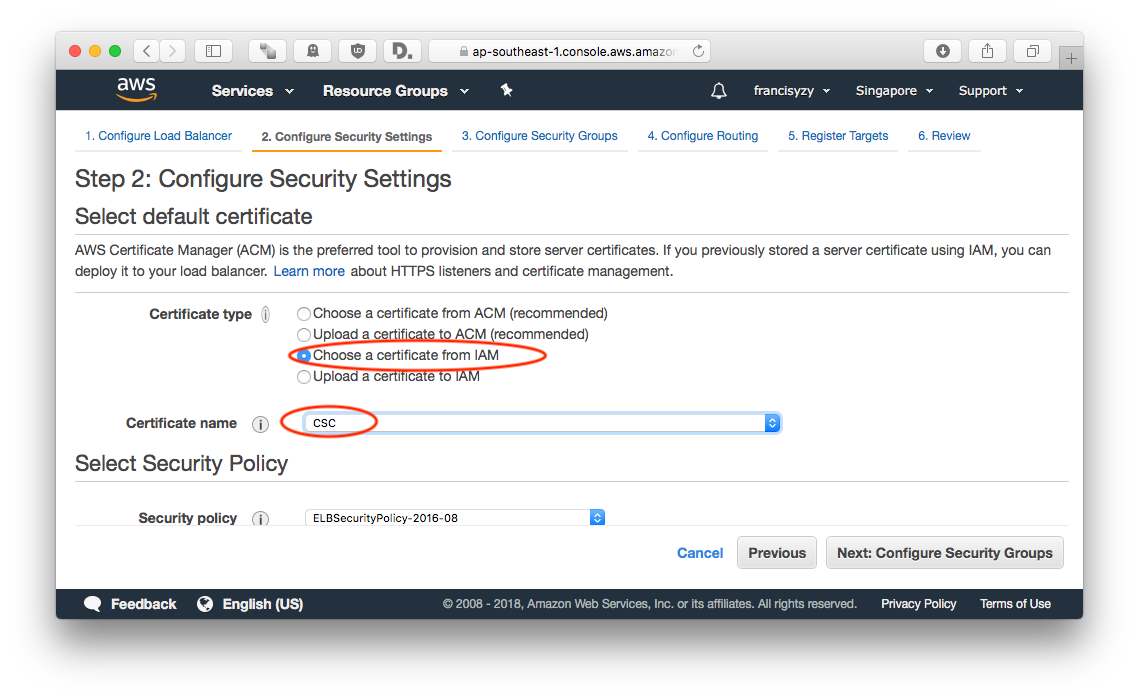
Task: Click English (US) language selector
Action: pos(262,604)
